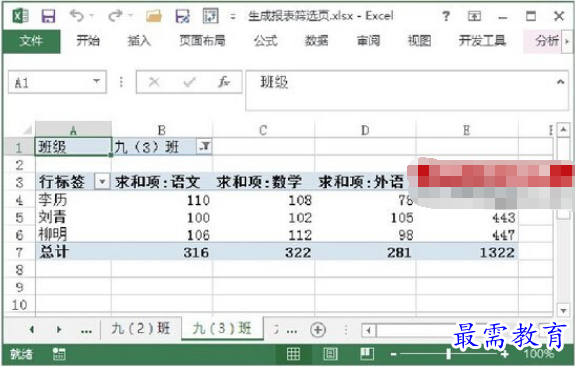The height and width of the screenshot is (367, 575).
Task: Expand the formula bar chevron
Action: pos(560,82)
